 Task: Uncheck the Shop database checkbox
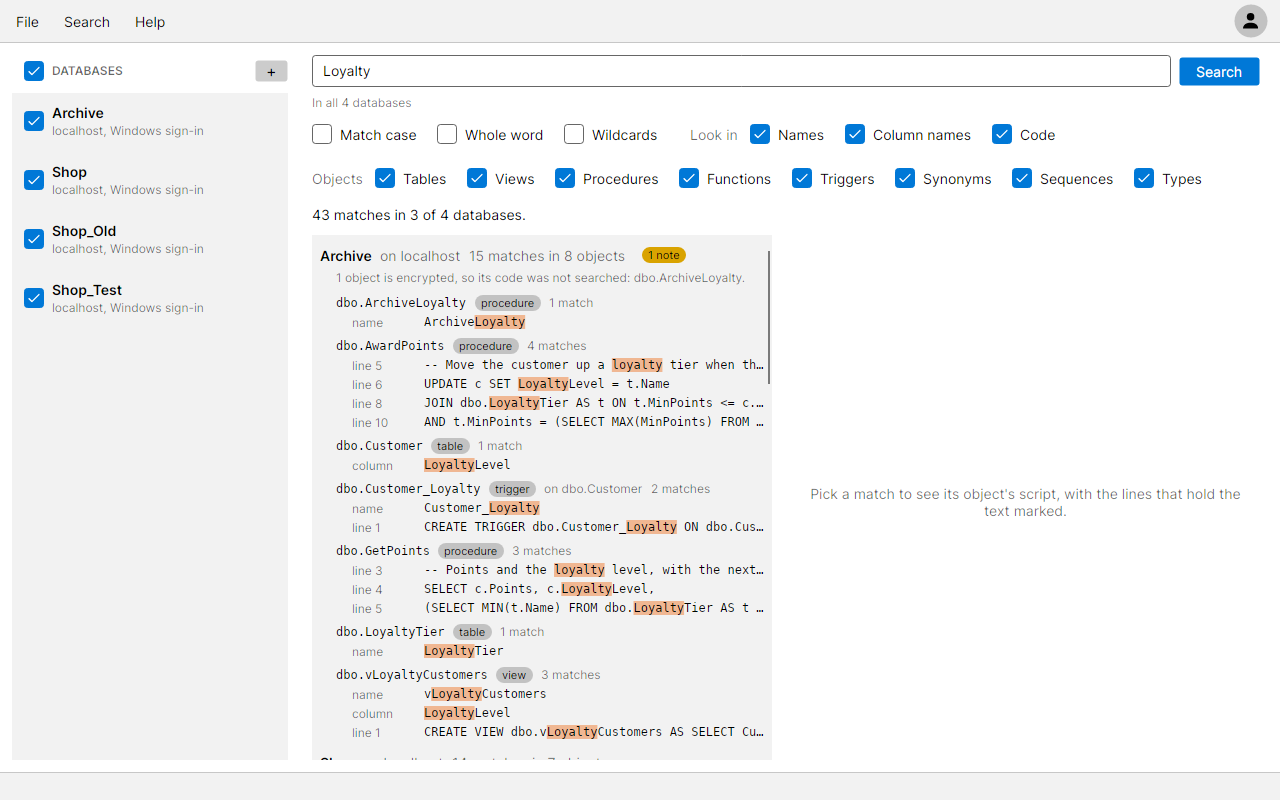[x=34, y=180]
